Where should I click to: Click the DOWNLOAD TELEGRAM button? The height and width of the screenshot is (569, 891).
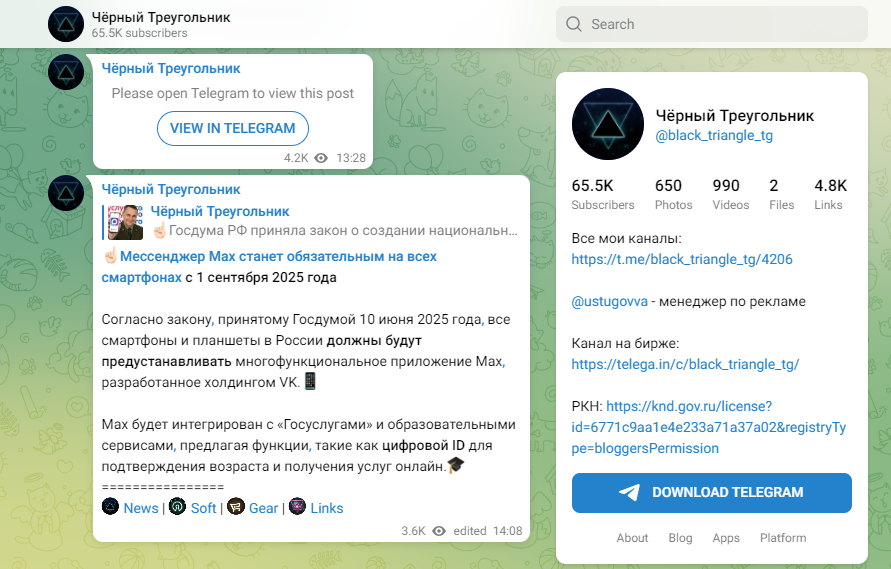[x=711, y=493]
